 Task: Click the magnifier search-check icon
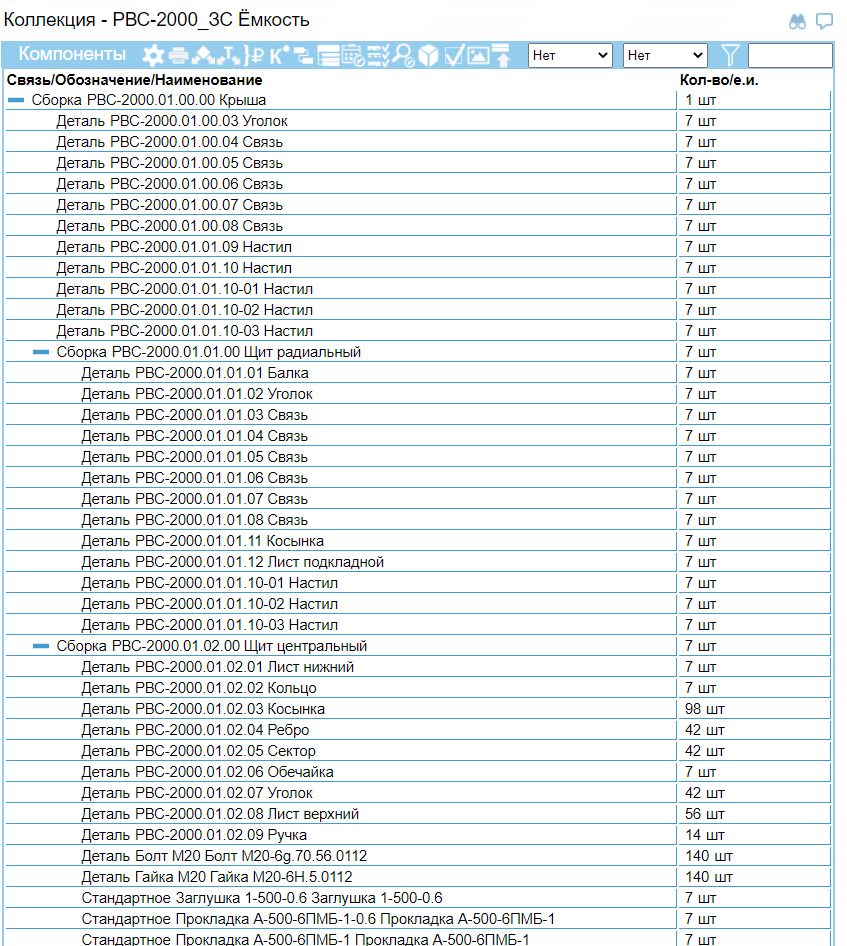403,56
